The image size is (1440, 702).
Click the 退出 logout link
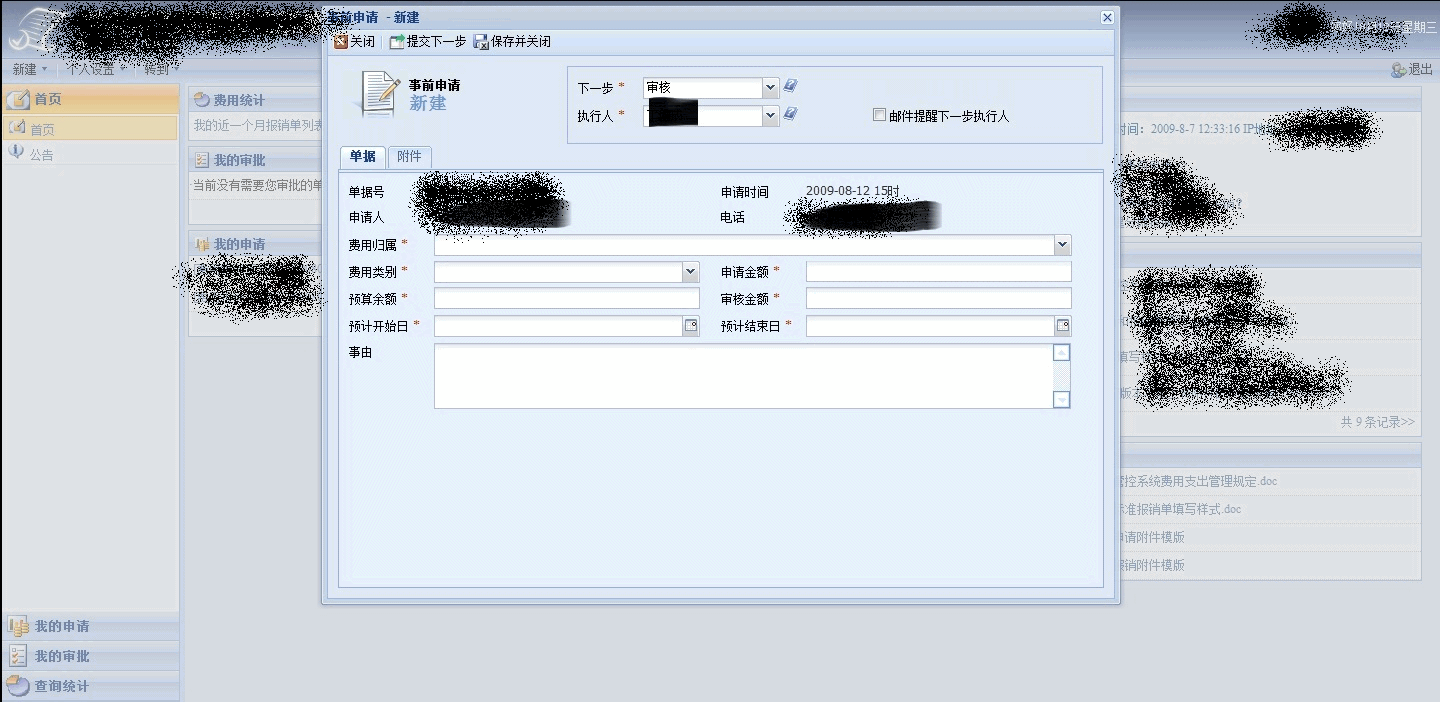(1412, 70)
